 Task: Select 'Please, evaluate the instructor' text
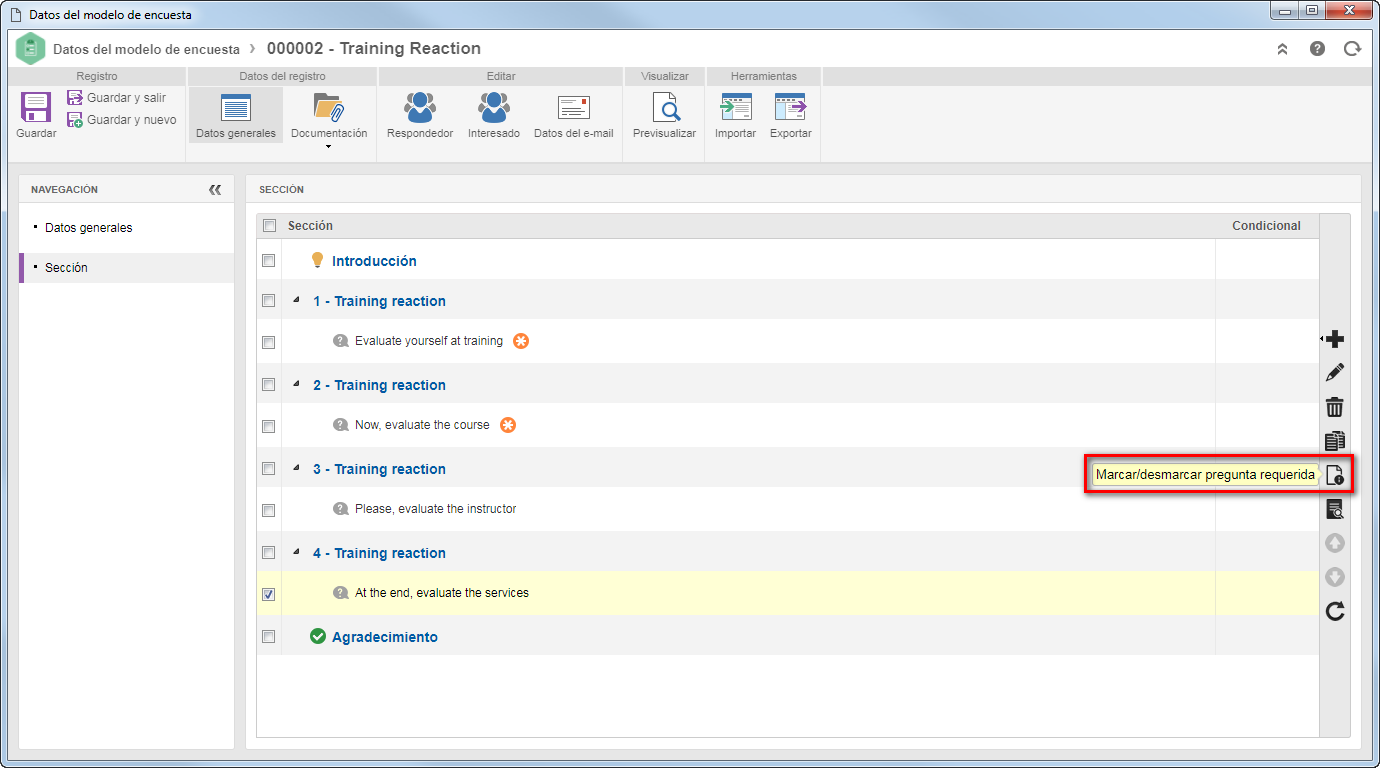(x=436, y=509)
